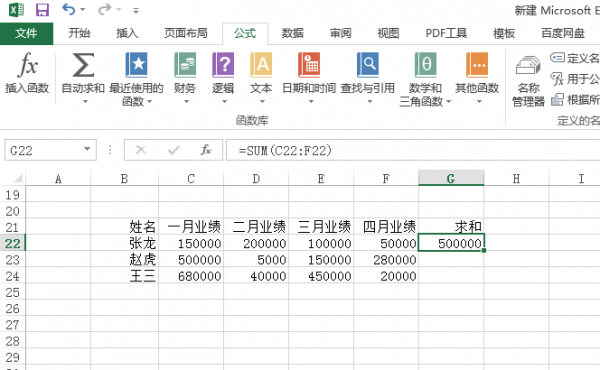600x370 pixels.
Task: Select column G header
Action: point(451,178)
